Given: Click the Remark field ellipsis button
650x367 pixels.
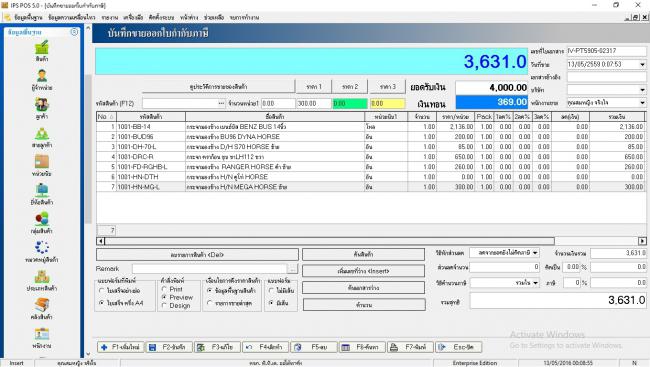Looking at the screenshot, I should pyautogui.click(x=292, y=269).
